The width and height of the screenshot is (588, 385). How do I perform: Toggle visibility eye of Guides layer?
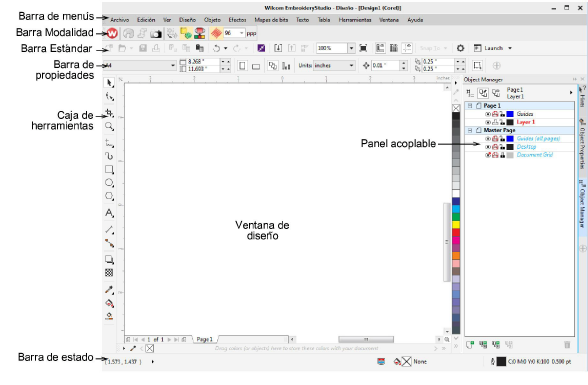click(x=488, y=114)
